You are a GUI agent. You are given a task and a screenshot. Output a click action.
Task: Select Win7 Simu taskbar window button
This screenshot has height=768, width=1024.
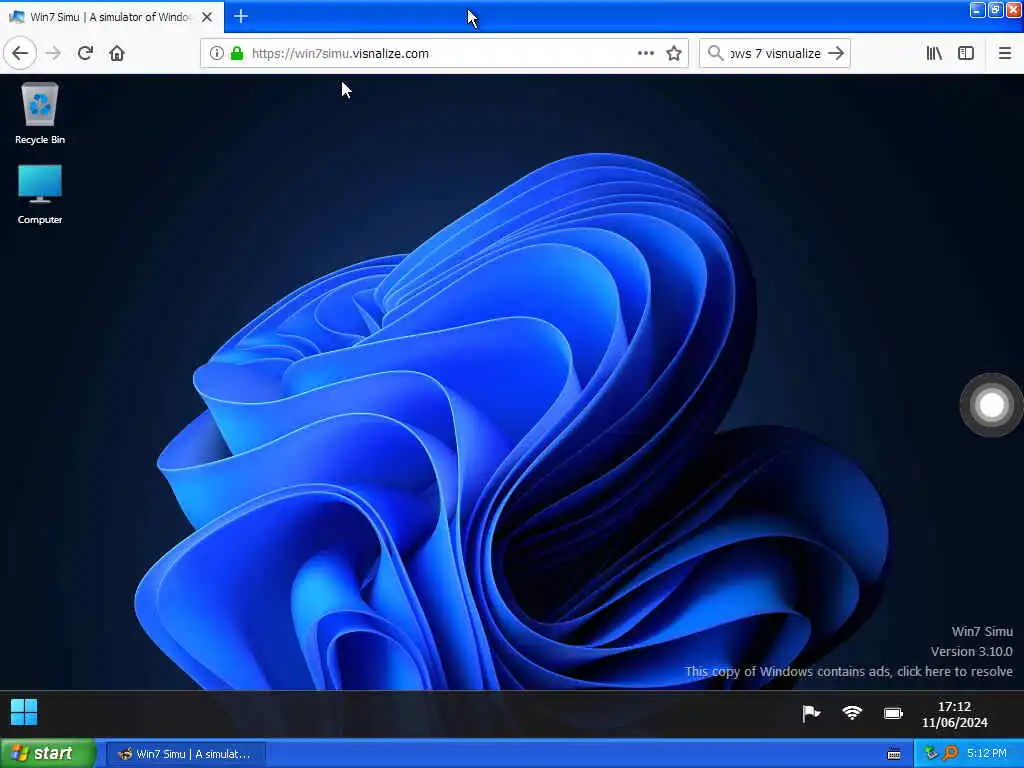185,754
